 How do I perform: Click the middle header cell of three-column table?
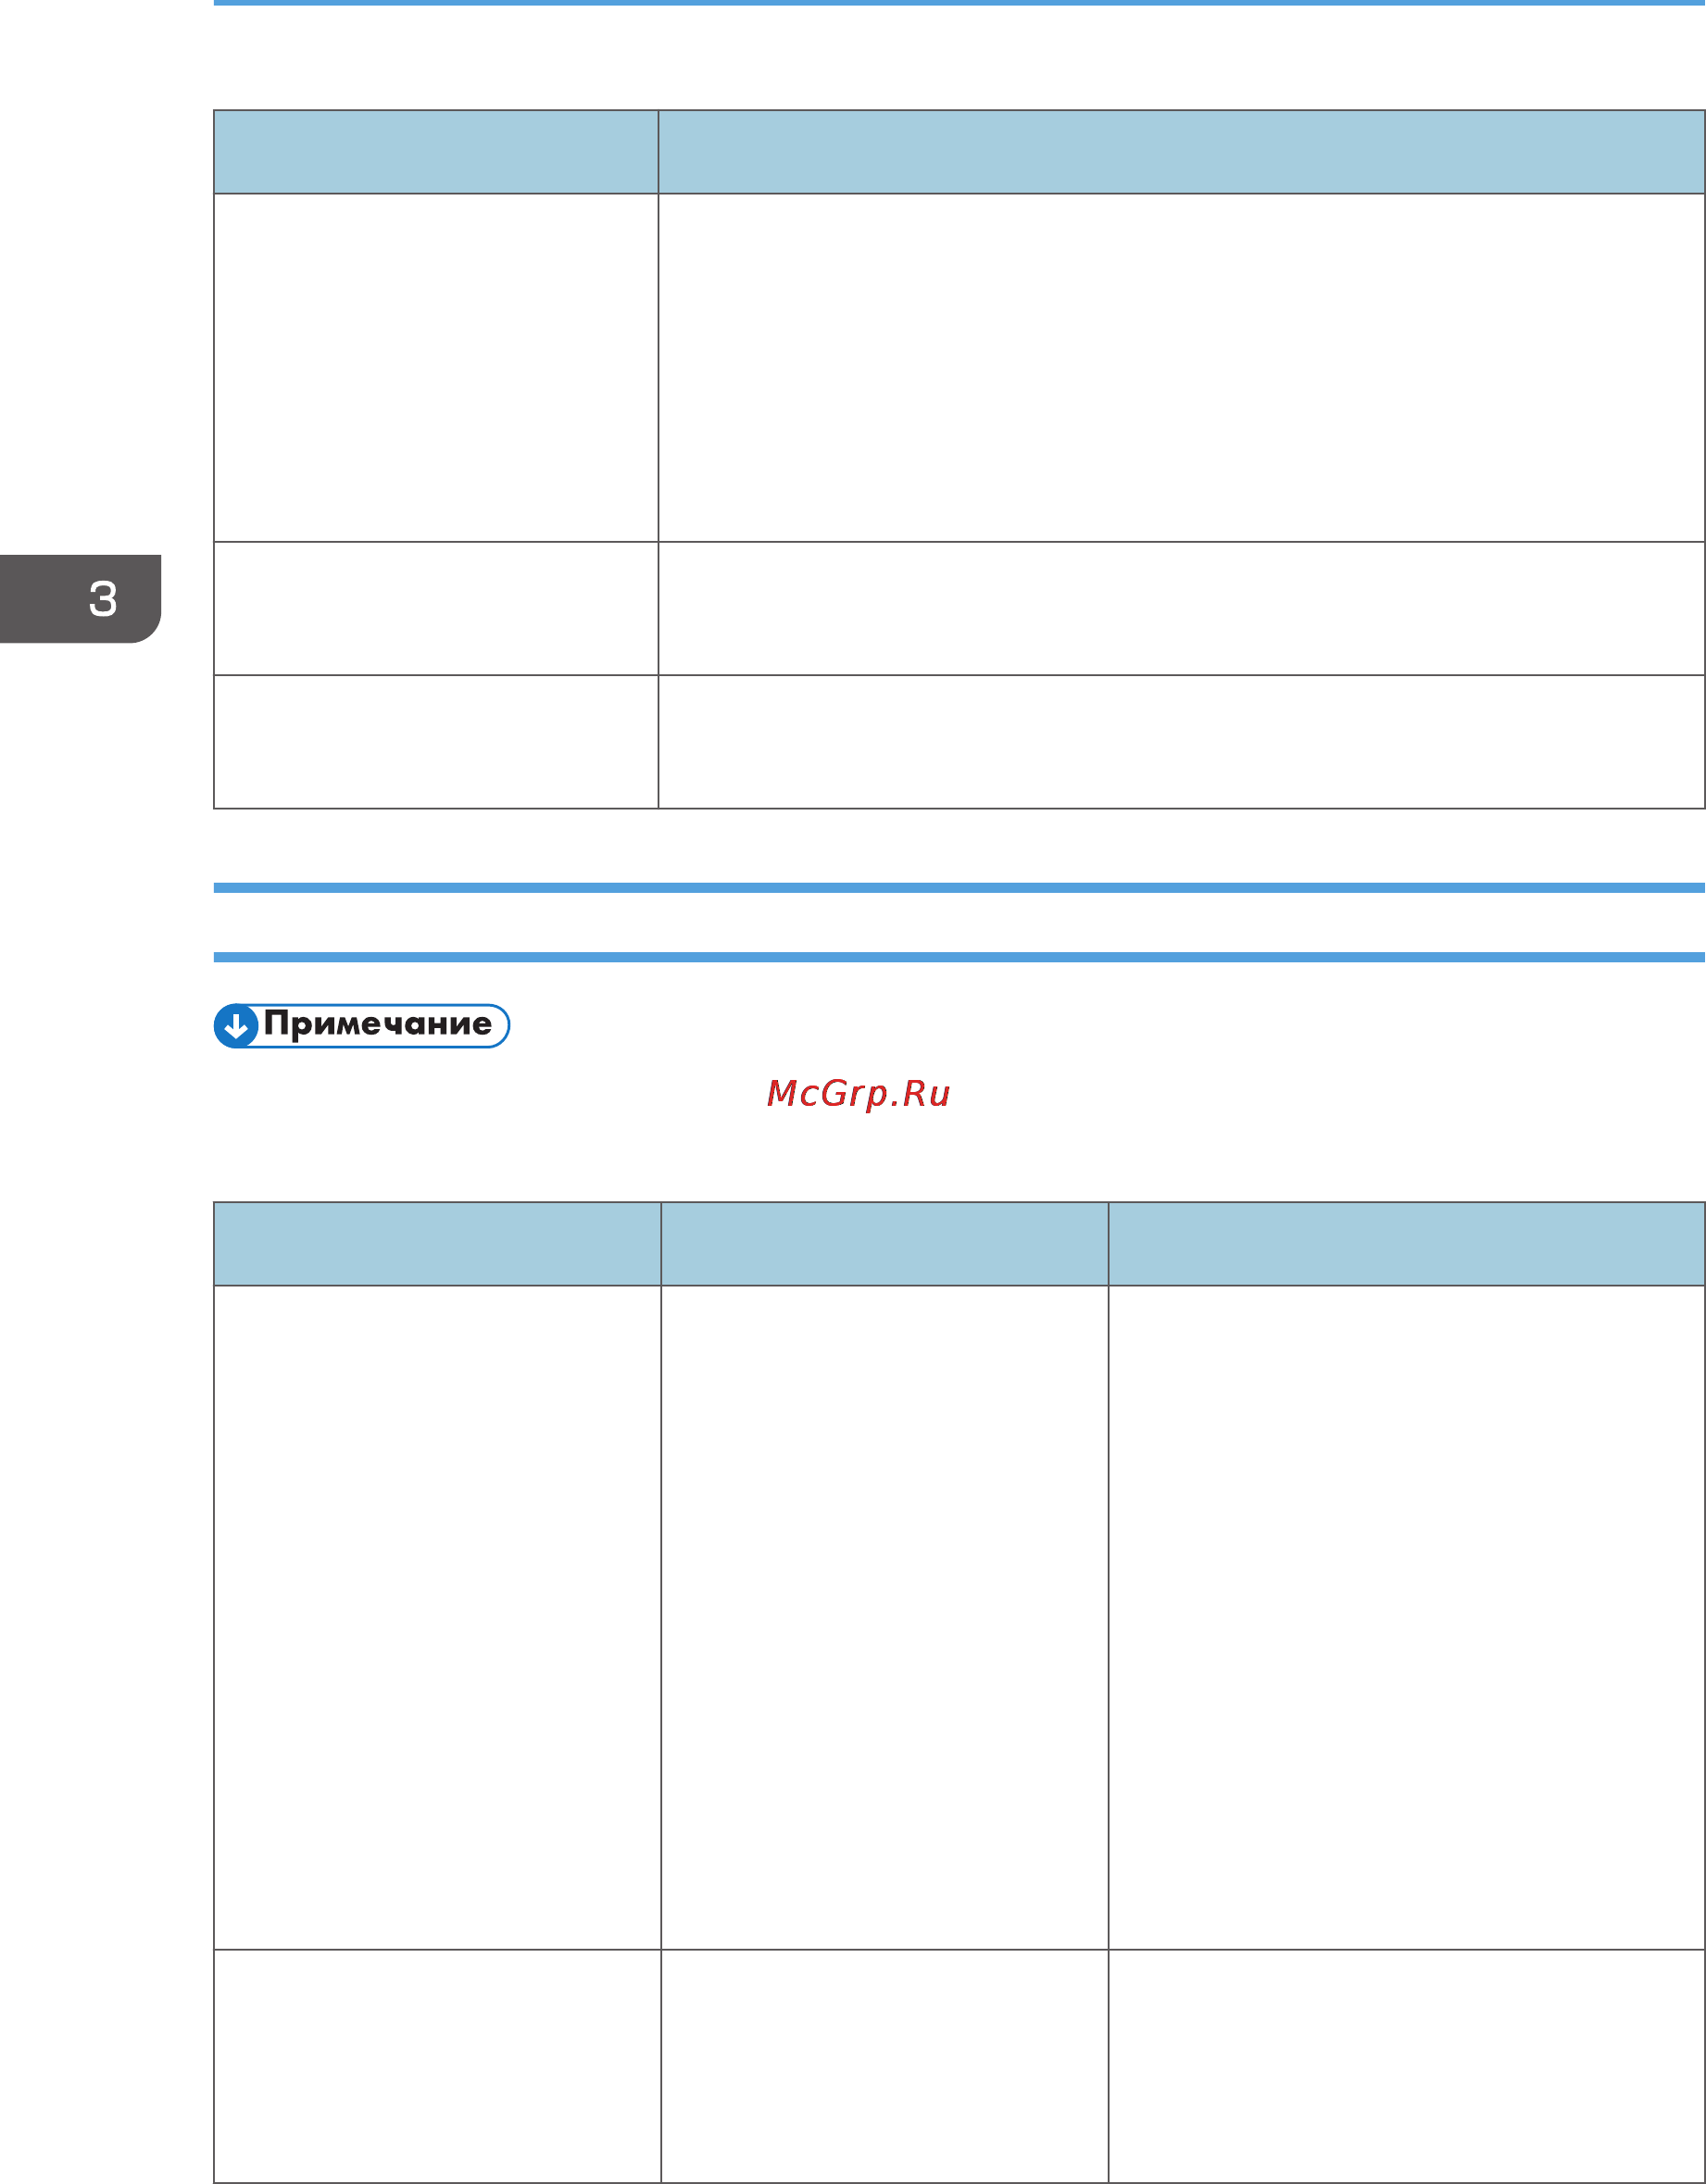884,1243
